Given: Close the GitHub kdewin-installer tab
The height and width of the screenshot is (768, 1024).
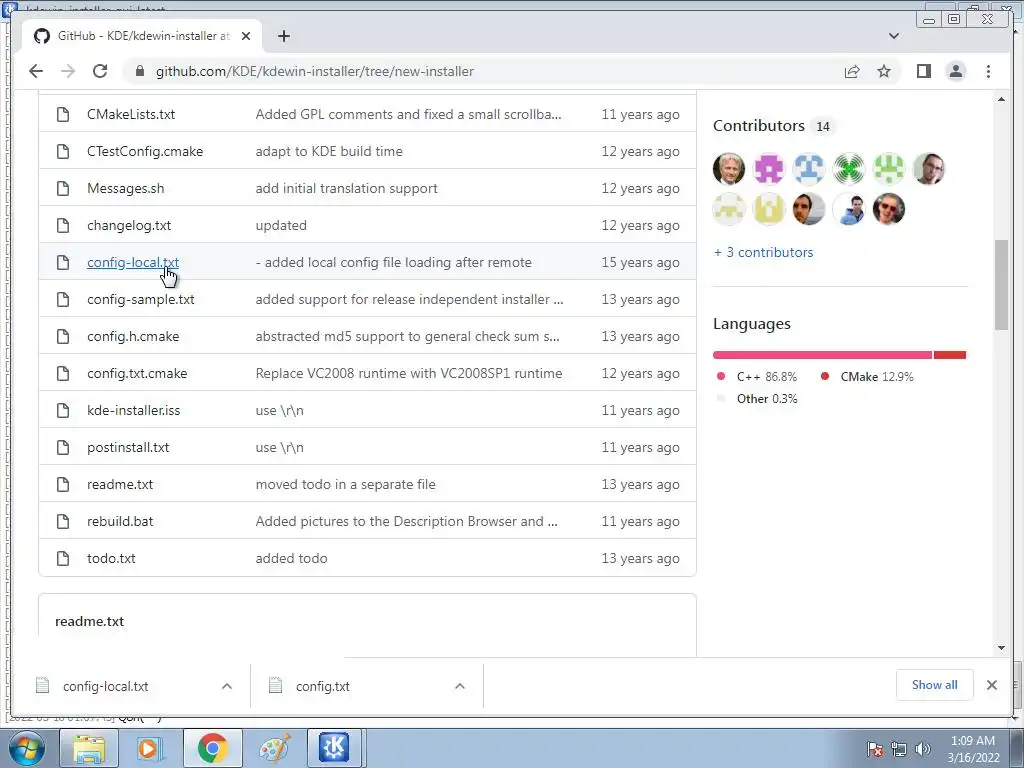Looking at the screenshot, I should coord(246,36).
